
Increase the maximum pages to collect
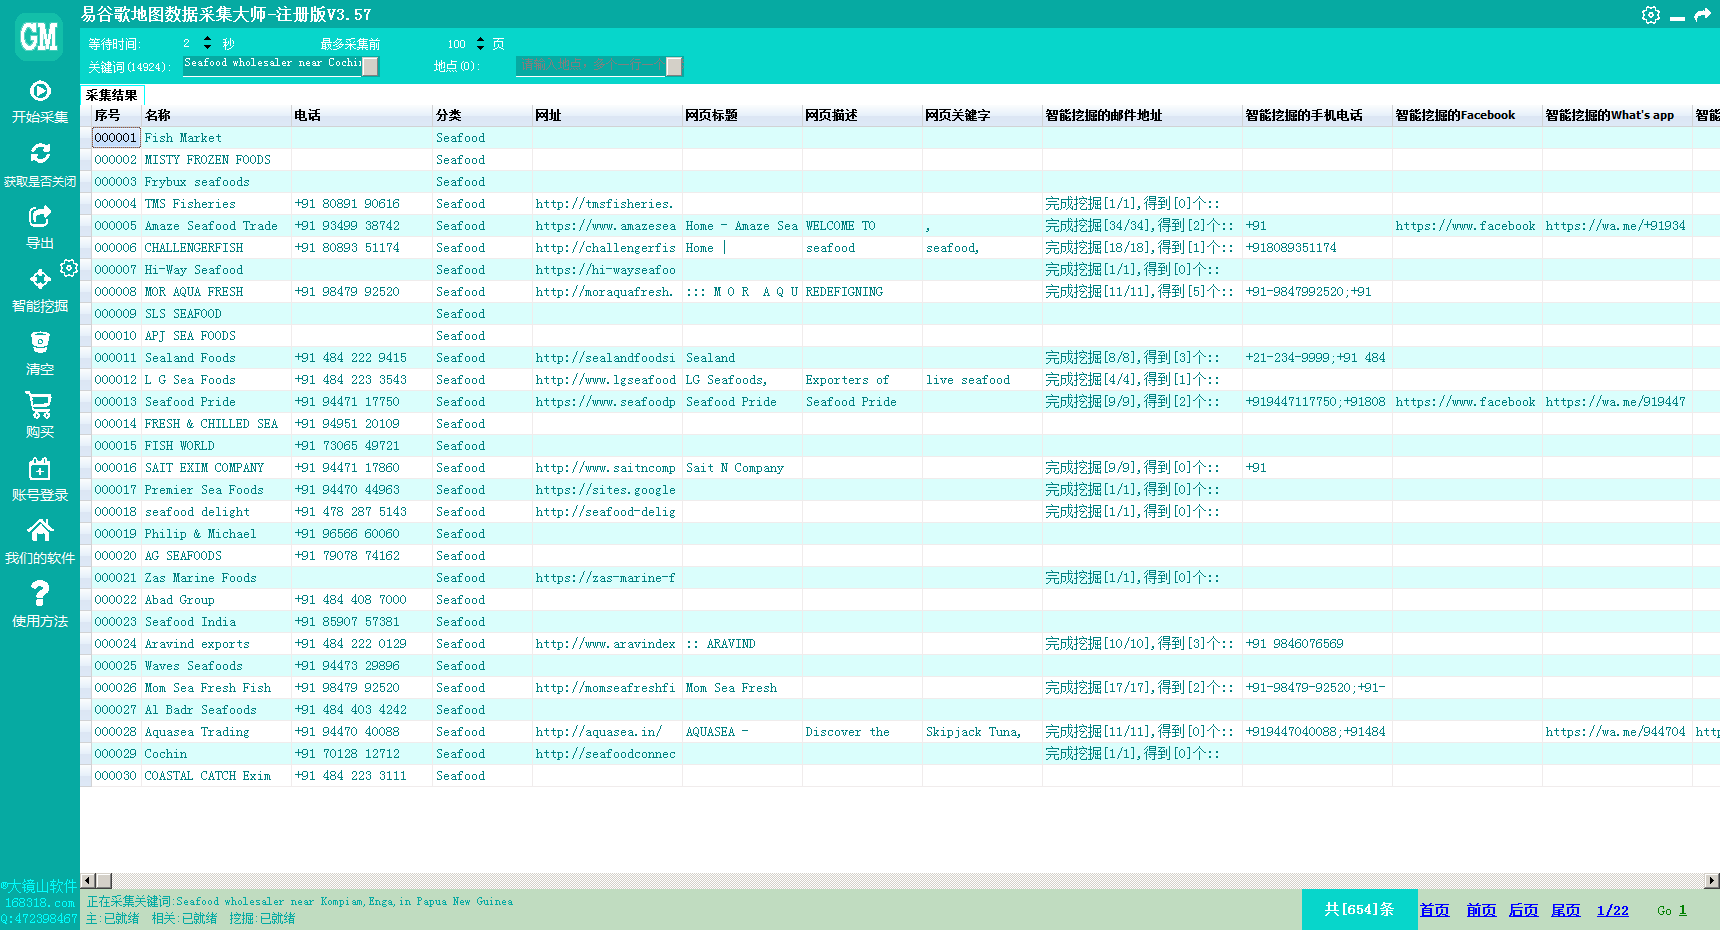click(480, 39)
